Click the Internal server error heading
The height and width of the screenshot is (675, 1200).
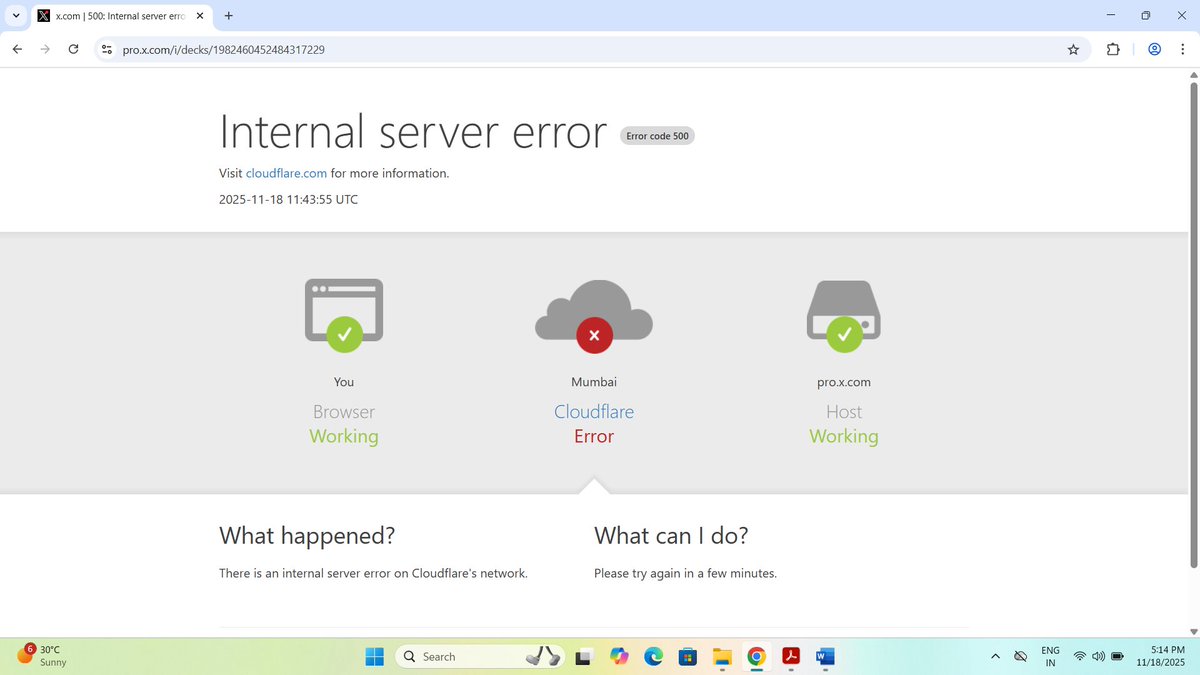click(413, 132)
